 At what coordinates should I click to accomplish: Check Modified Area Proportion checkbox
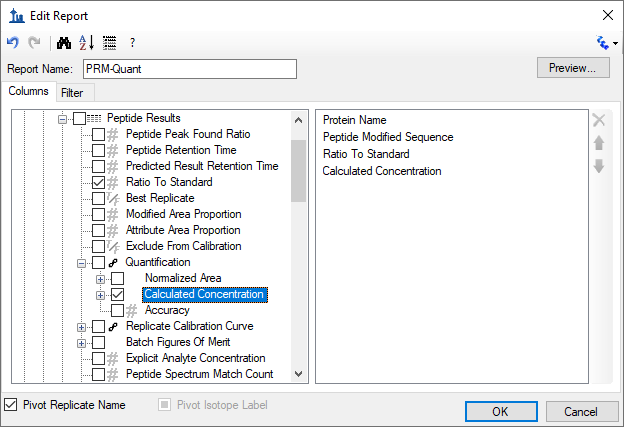(x=98, y=214)
